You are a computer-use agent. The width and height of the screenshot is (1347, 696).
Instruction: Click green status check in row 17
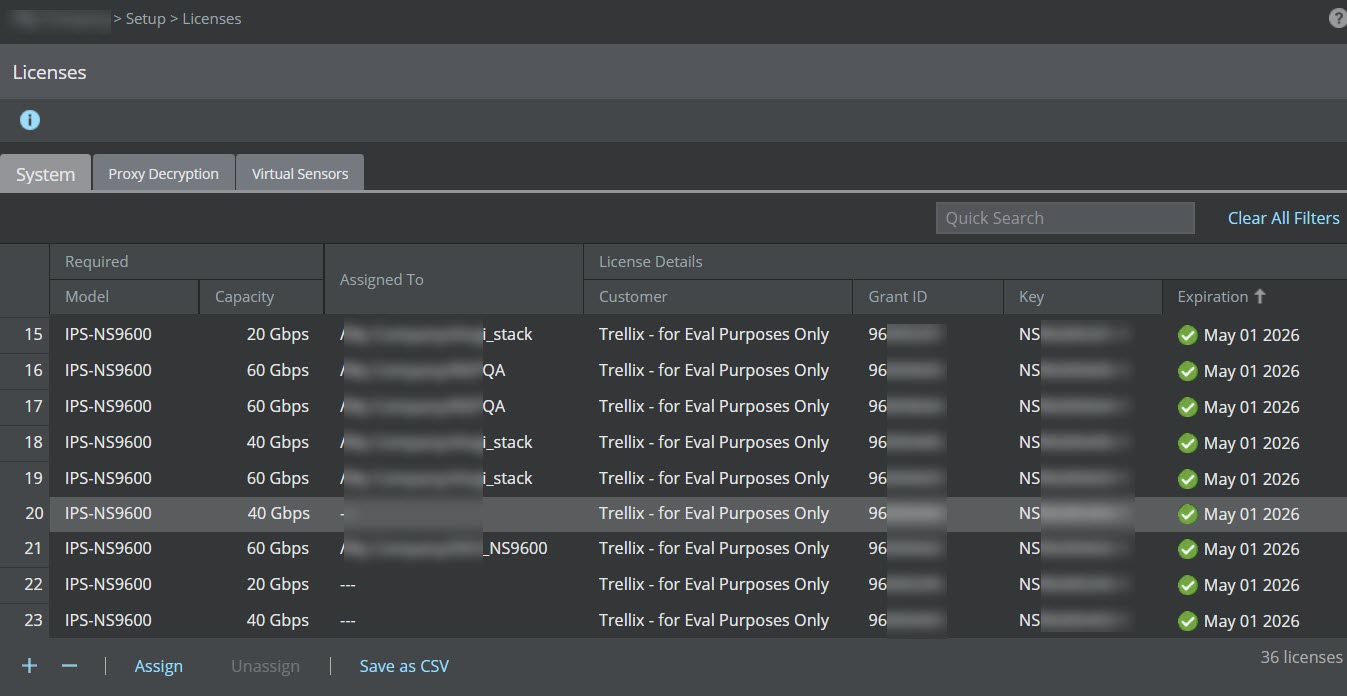(1188, 407)
